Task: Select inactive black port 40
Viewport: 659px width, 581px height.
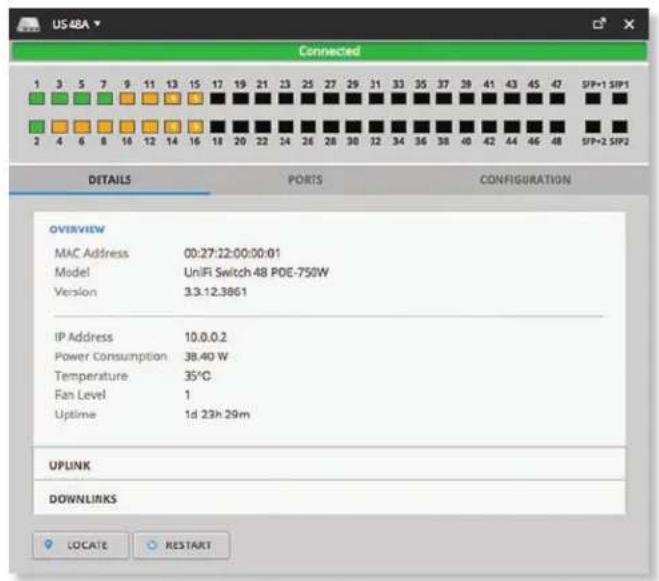Action: [467, 127]
